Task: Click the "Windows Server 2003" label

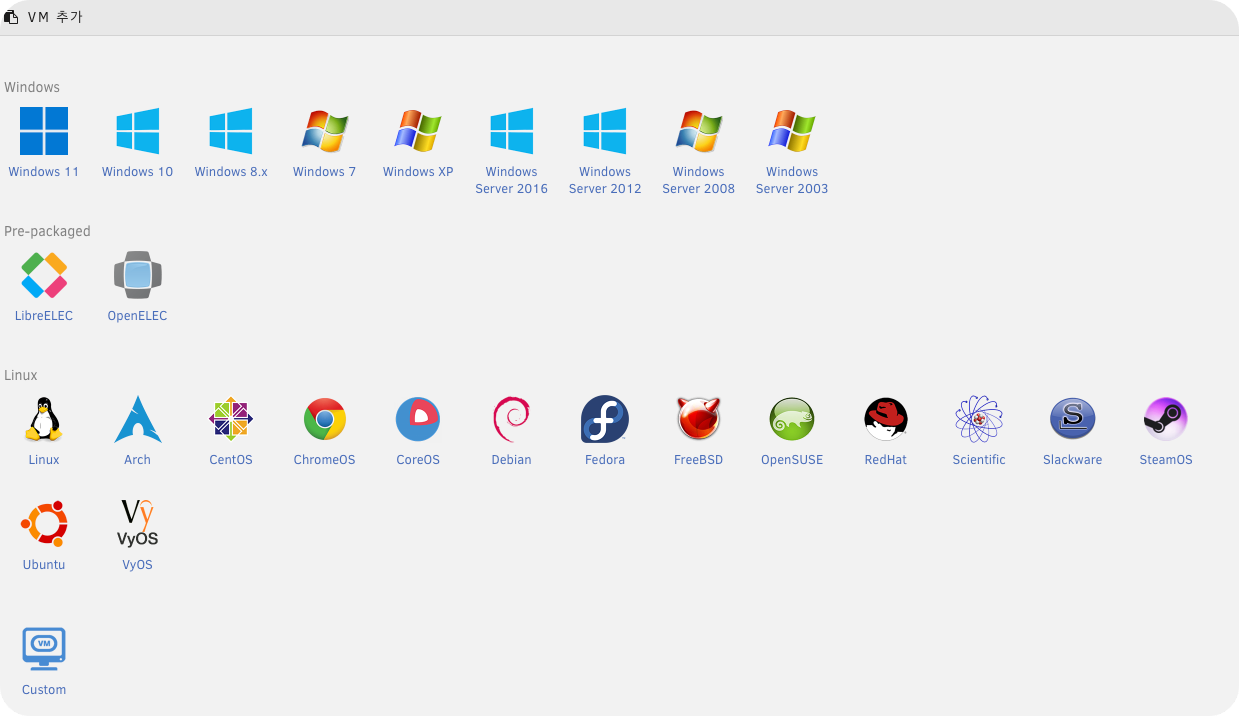Action: (792, 180)
